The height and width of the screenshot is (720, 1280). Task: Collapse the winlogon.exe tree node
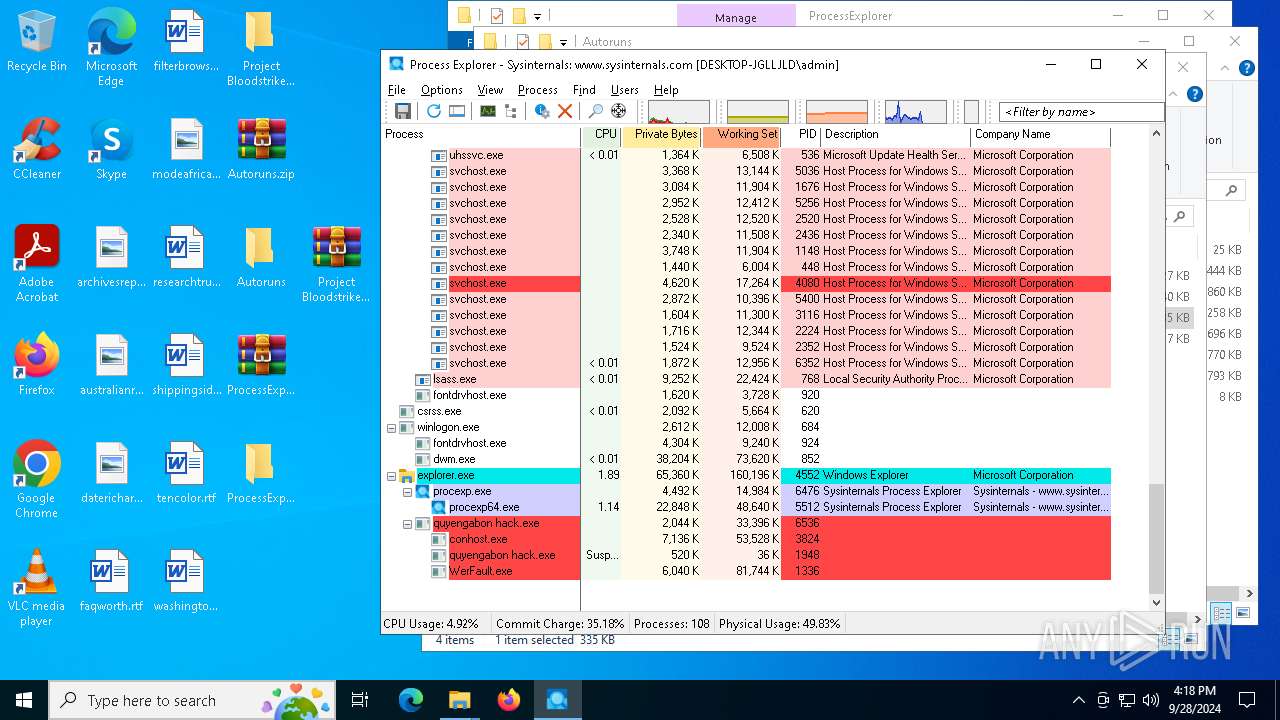391,427
